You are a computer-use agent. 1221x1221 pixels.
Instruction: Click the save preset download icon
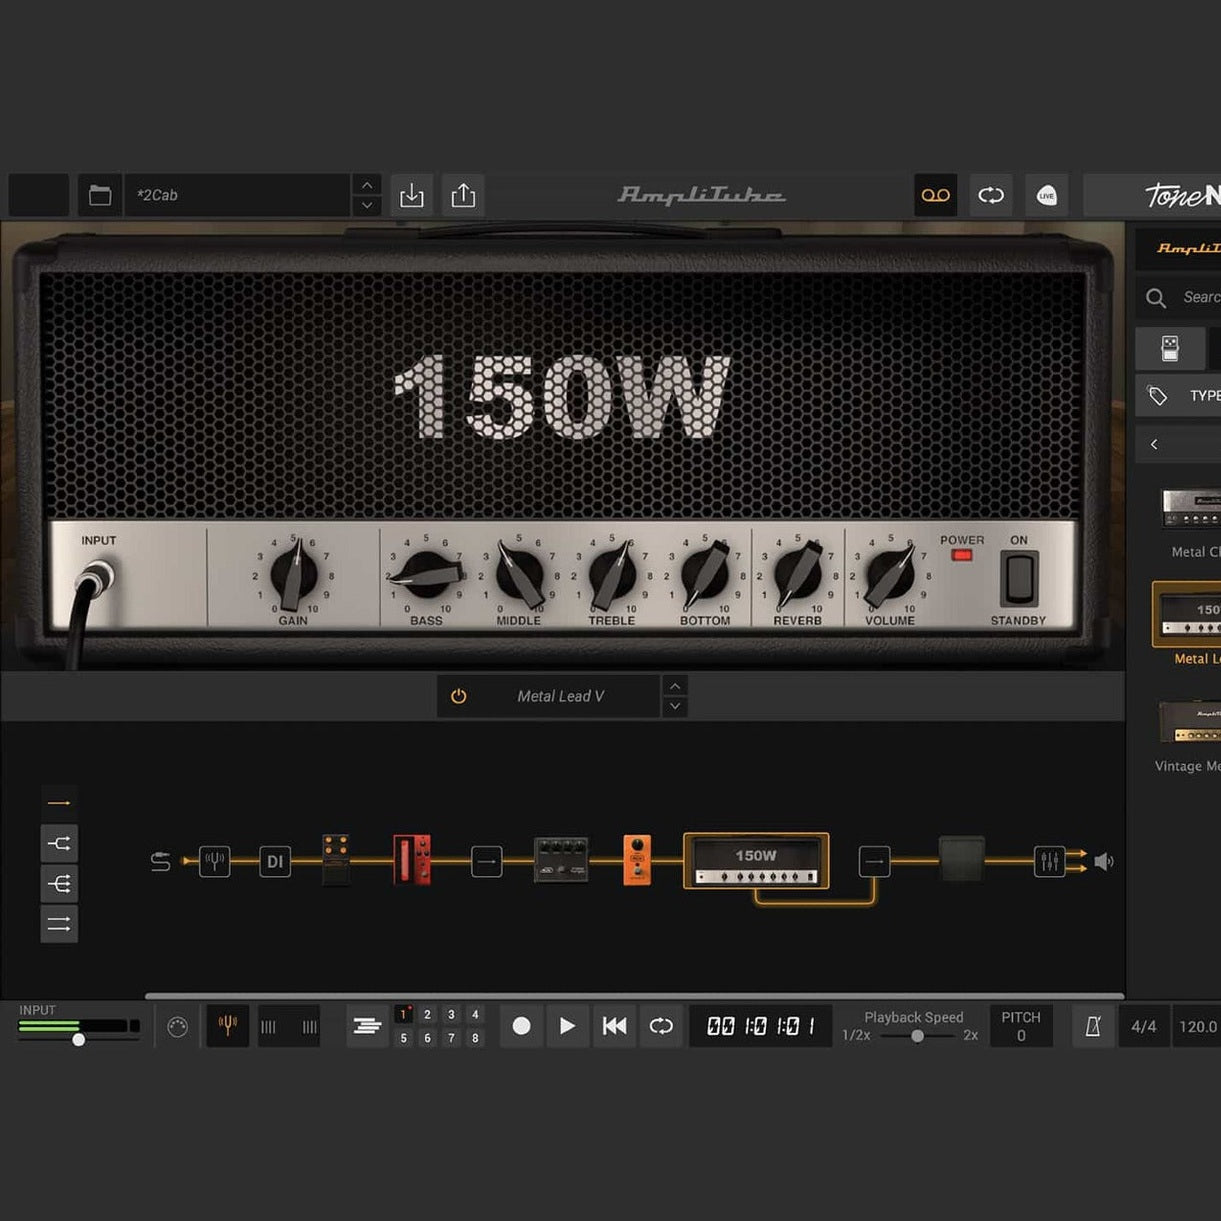click(x=412, y=195)
